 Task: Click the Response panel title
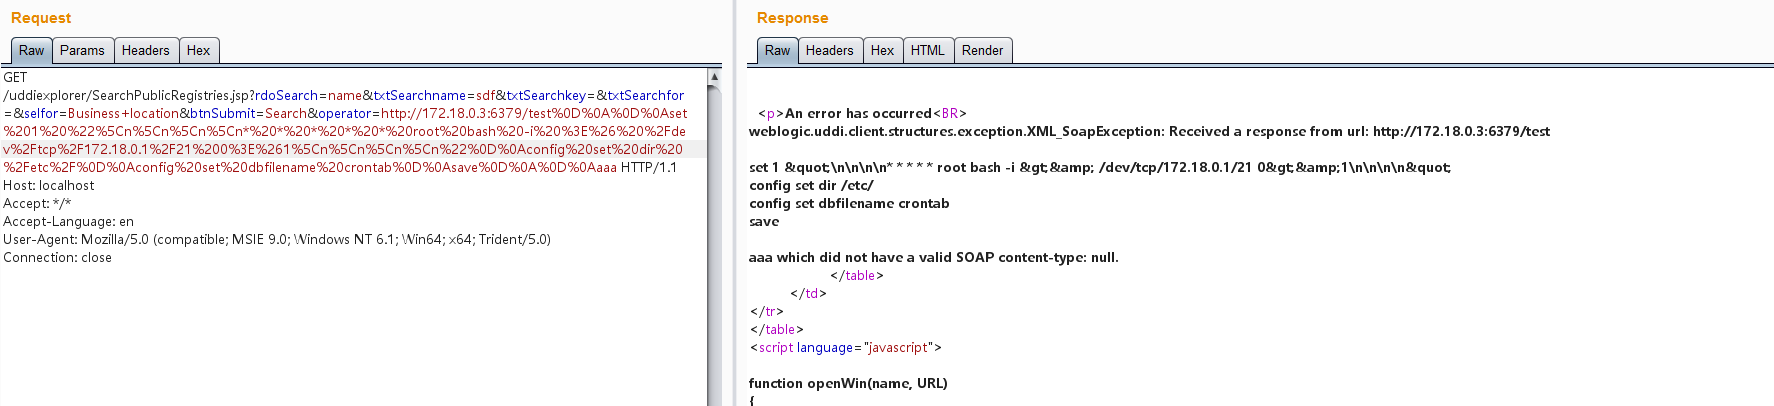pyautogui.click(x=793, y=18)
